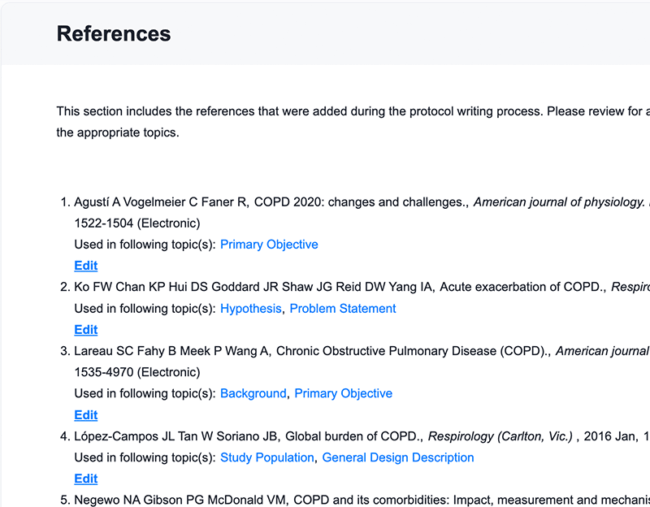Open Primary Objective link under reference 1
This screenshot has width=650, height=507.
269,244
